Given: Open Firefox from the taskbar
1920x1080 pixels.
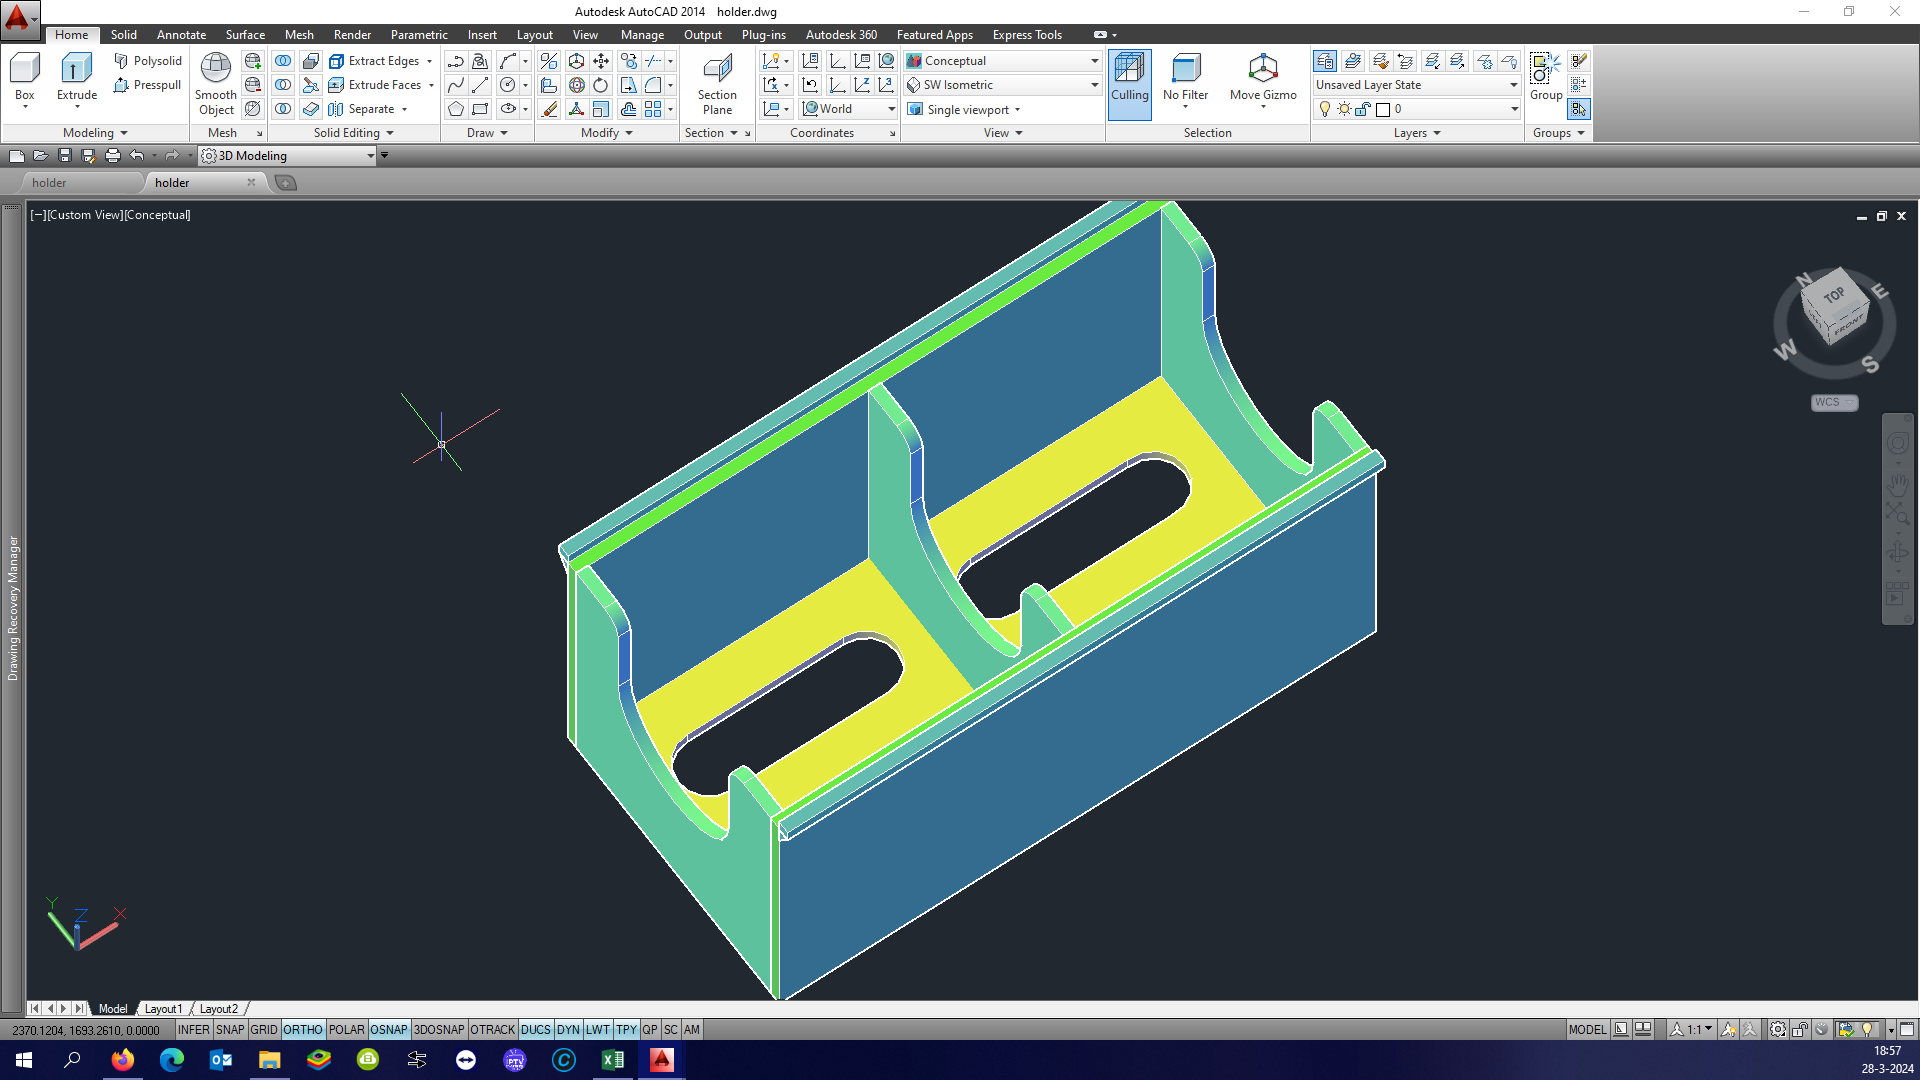Looking at the screenshot, I should [x=122, y=1060].
